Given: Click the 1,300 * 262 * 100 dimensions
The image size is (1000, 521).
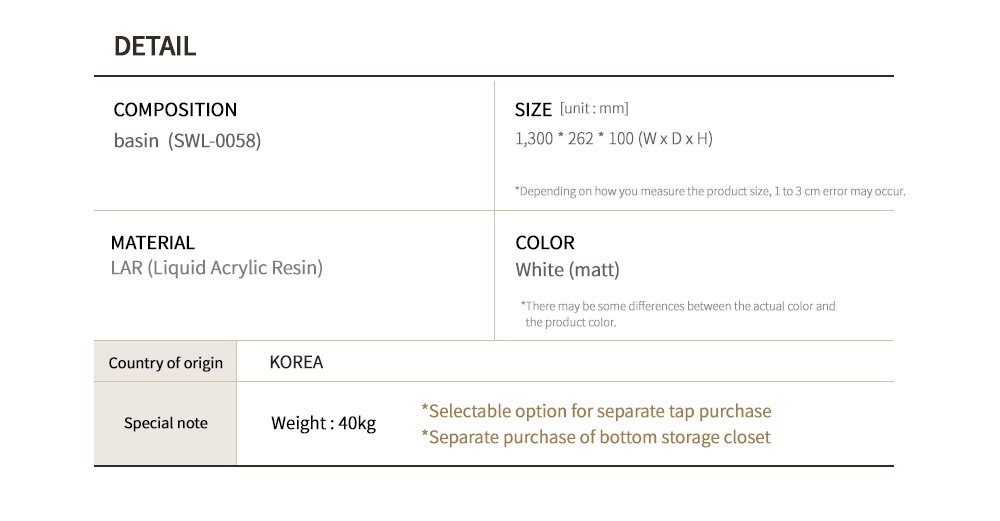Looking at the screenshot, I should point(574,138).
